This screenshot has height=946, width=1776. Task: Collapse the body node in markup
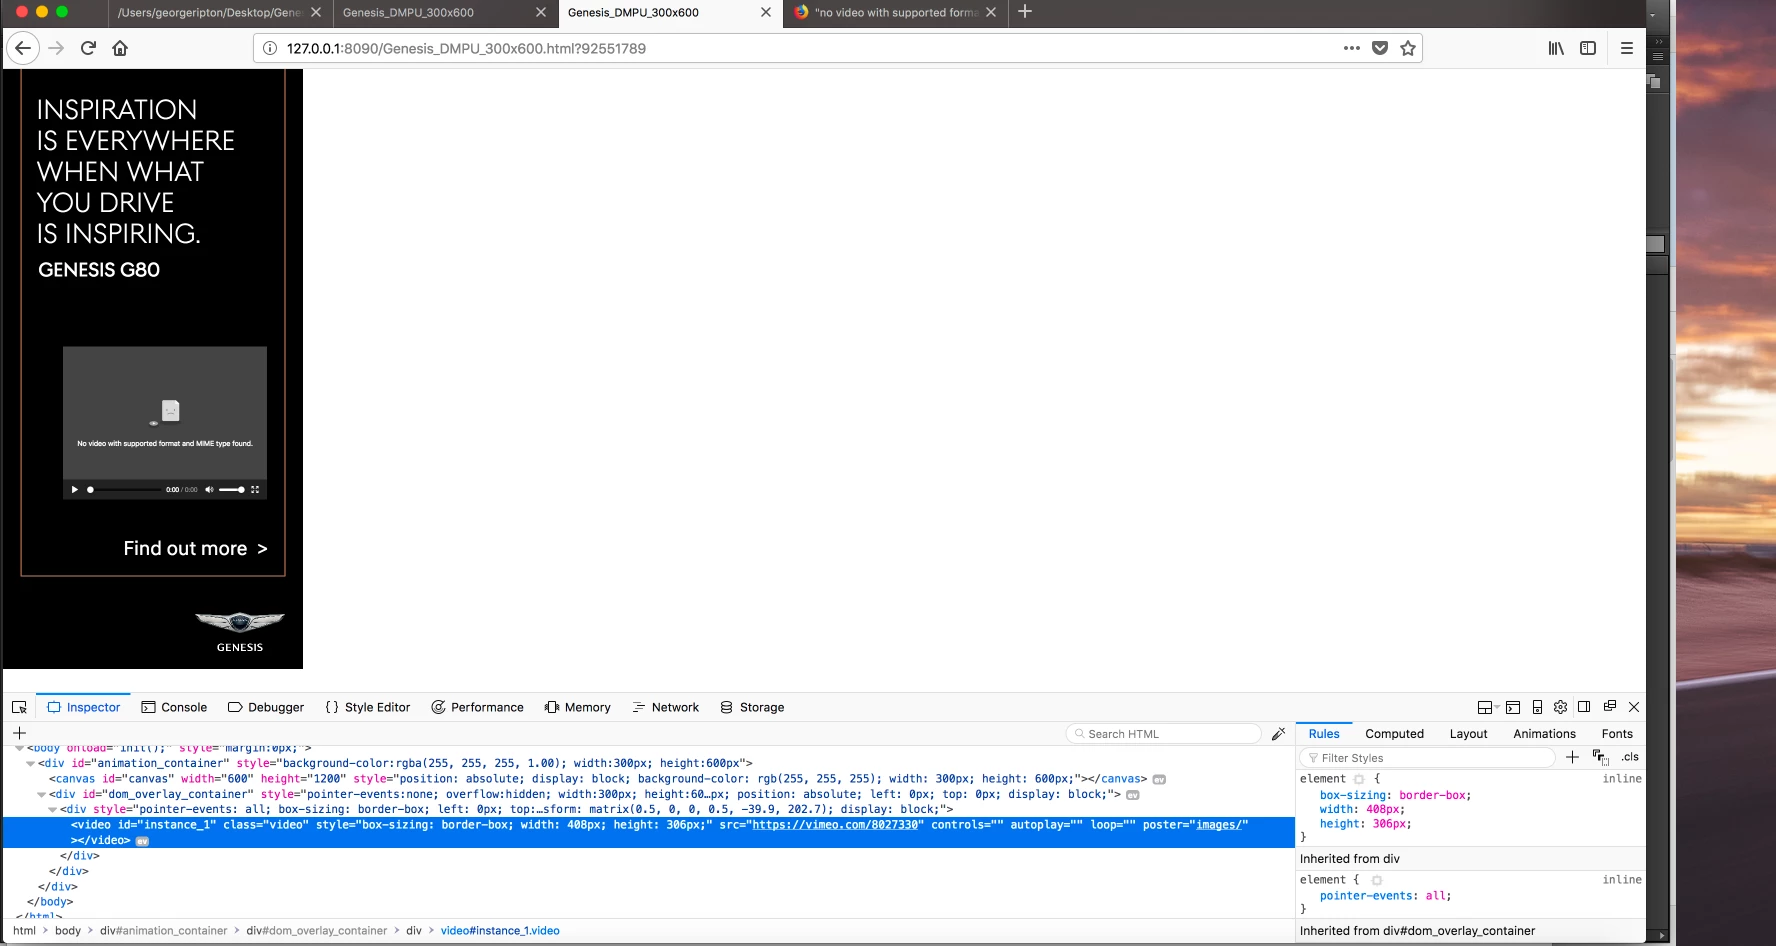(x=19, y=748)
